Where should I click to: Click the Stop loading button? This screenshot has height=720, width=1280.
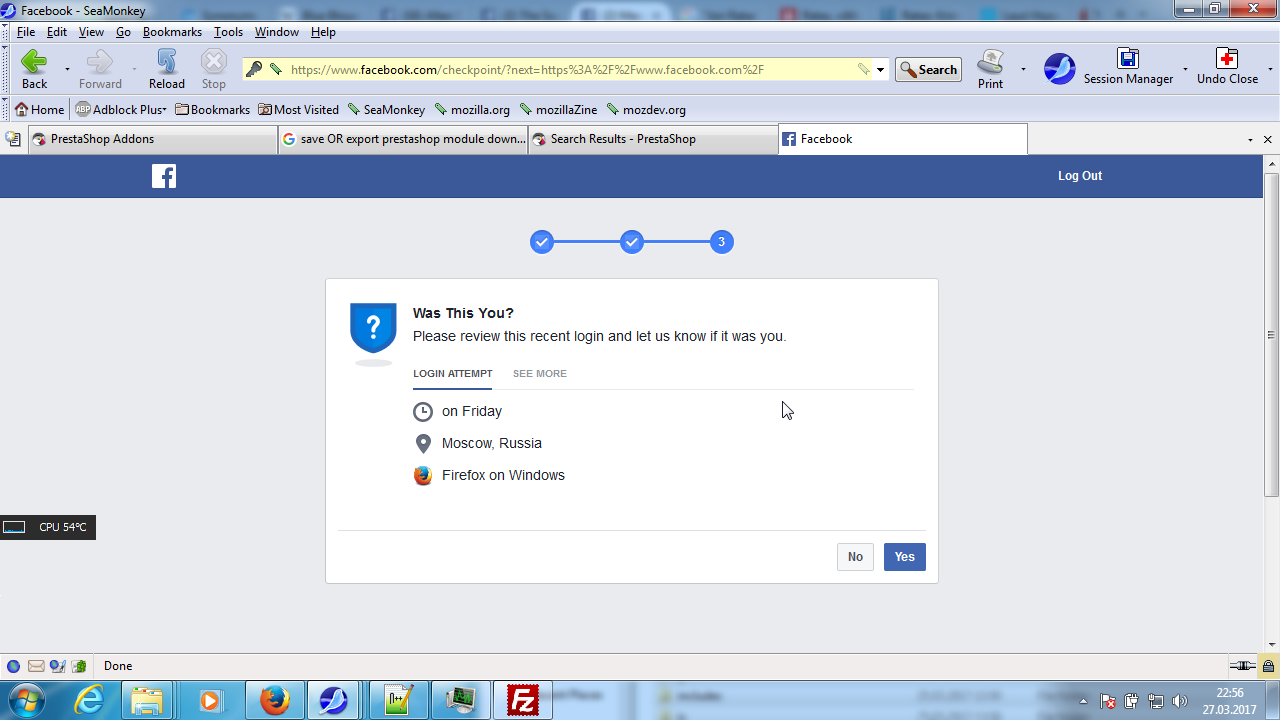click(x=214, y=69)
